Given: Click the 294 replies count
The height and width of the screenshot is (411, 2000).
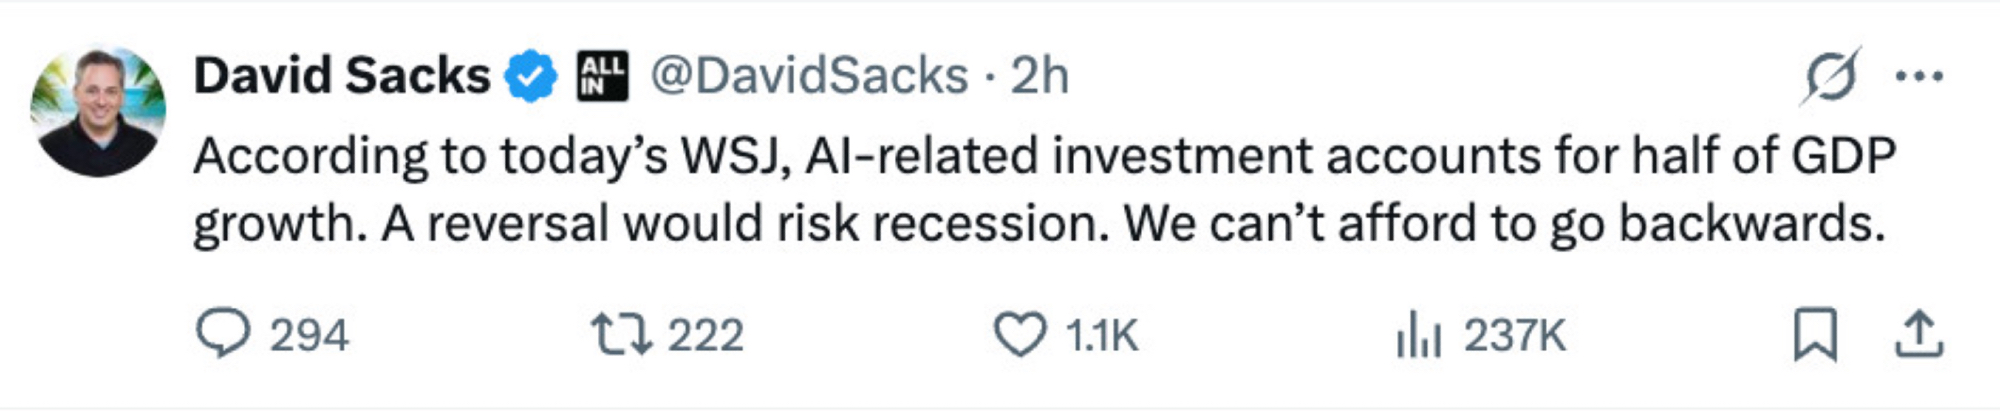Looking at the screenshot, I should coord(308,335).
